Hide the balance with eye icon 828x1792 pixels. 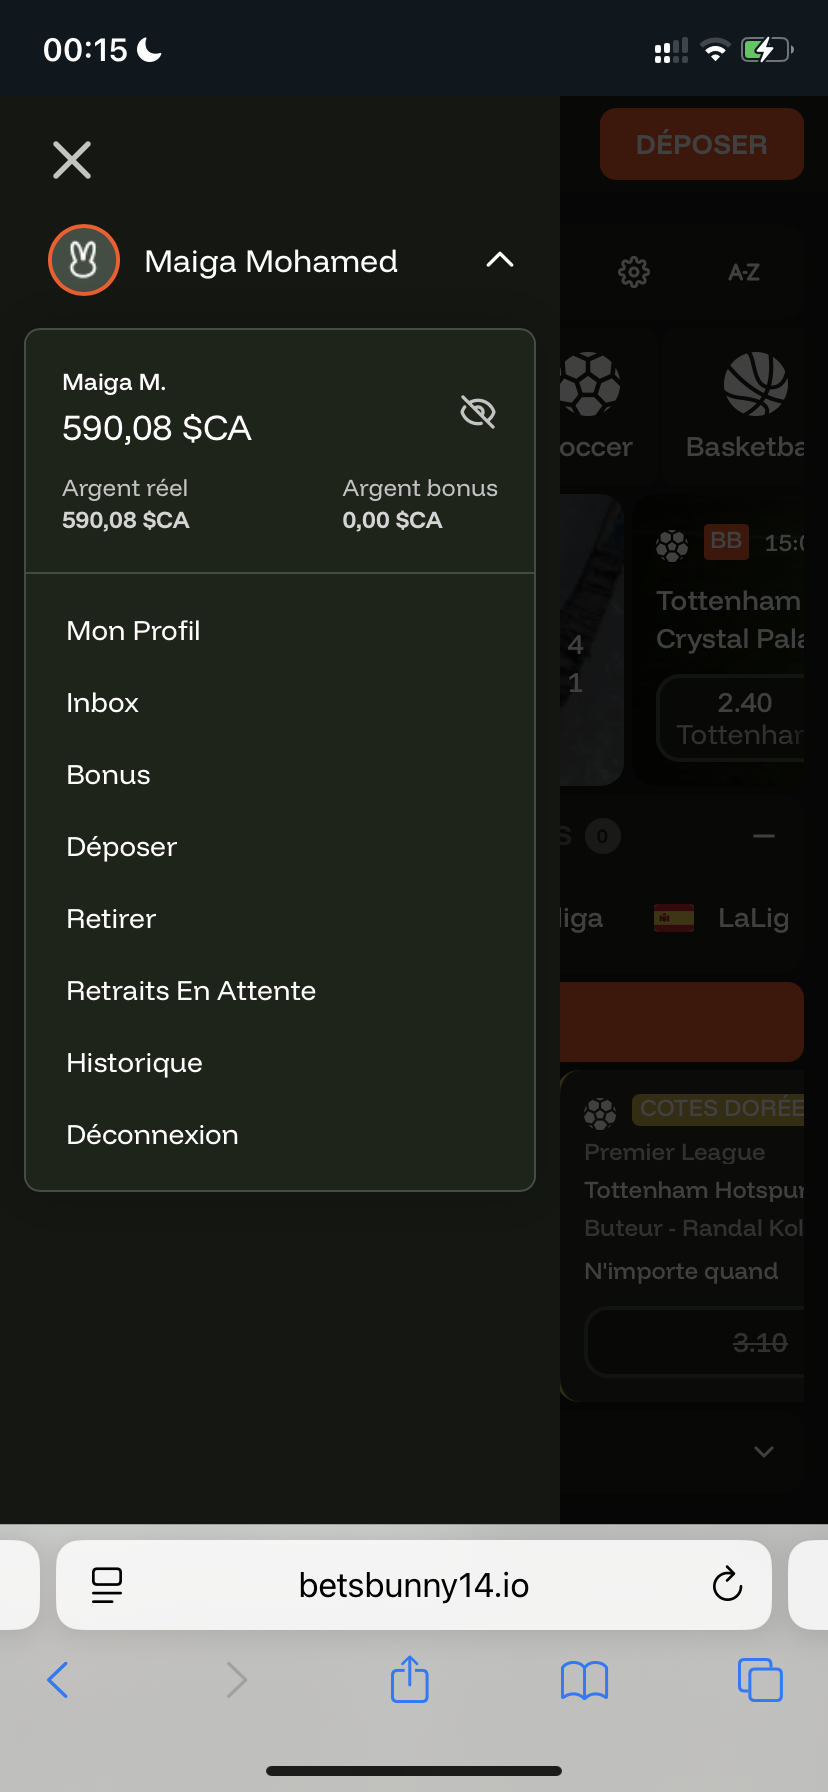[x=478, y=411]
